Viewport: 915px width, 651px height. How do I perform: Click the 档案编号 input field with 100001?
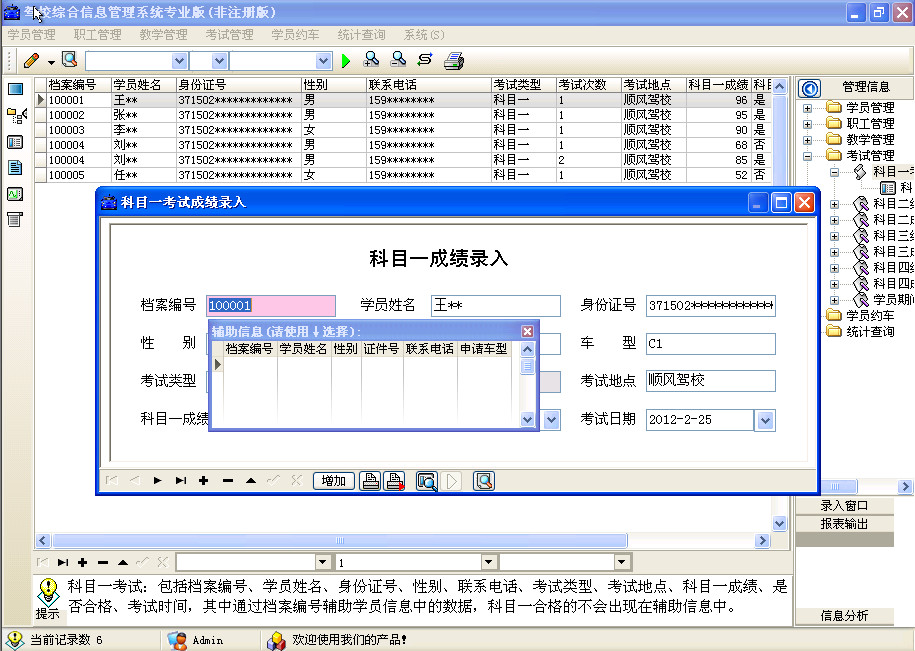coord(271,306)
